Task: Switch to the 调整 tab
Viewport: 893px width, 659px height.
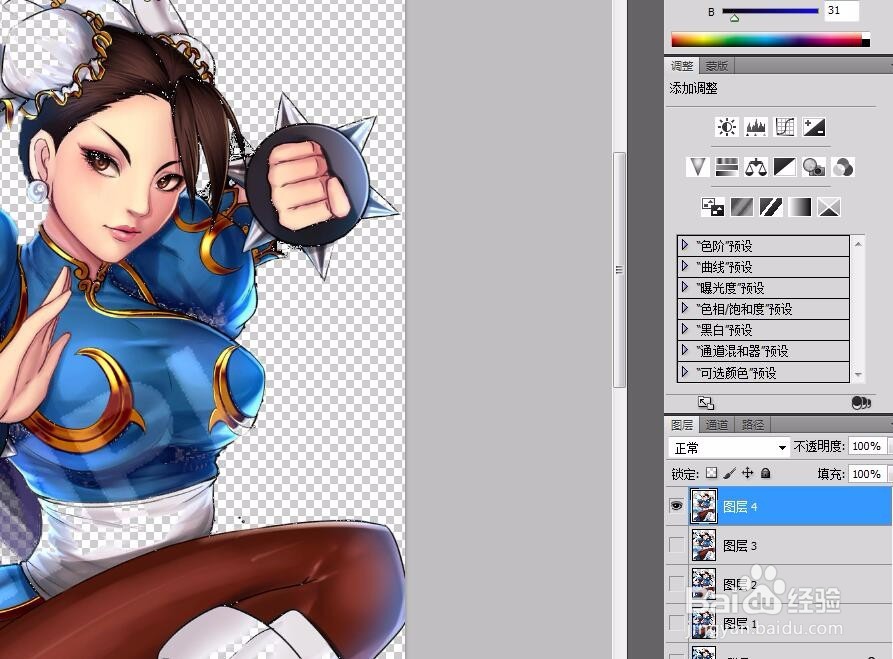Action: [682, 66]
